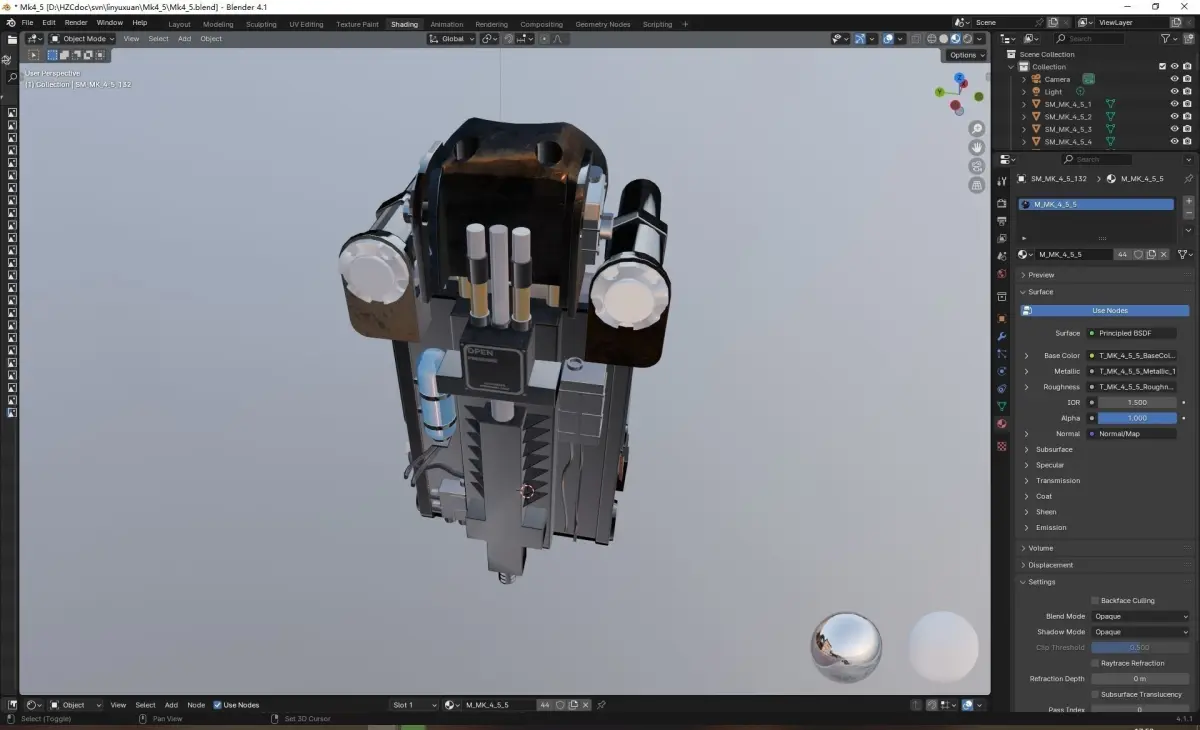
Task: Add material slot with plus button
Action: (1189, 201)
